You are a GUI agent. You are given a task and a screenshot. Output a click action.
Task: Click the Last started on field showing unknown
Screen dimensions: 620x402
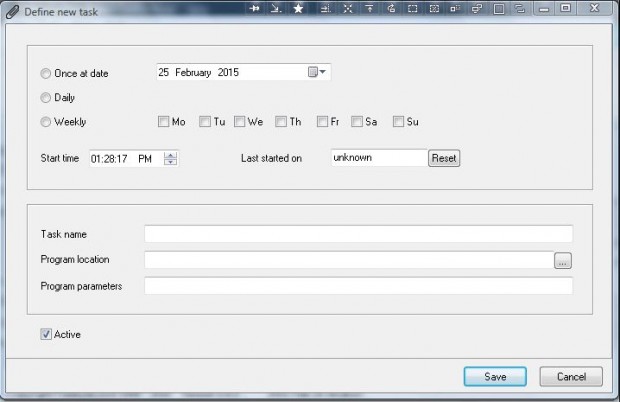click(379, 158)
